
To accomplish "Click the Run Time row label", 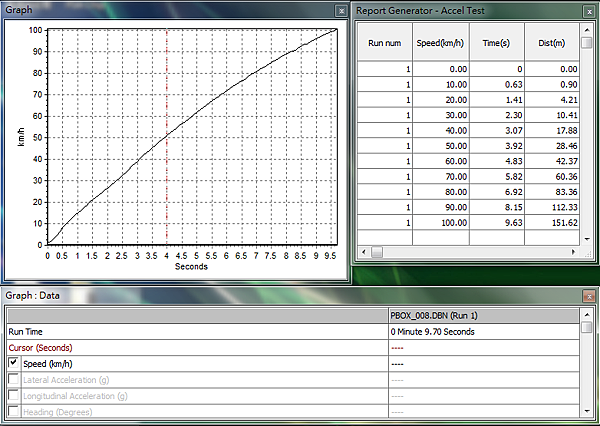I will (x=26, y=332).
